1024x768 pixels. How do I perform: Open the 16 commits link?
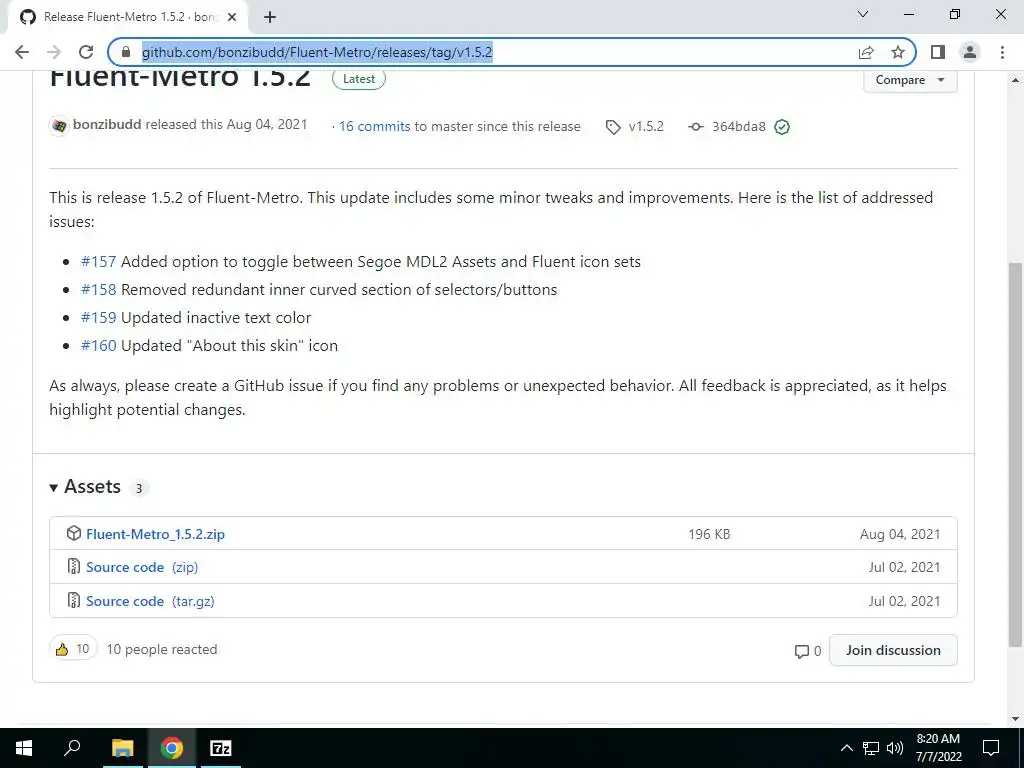click(x=374, y=127)
